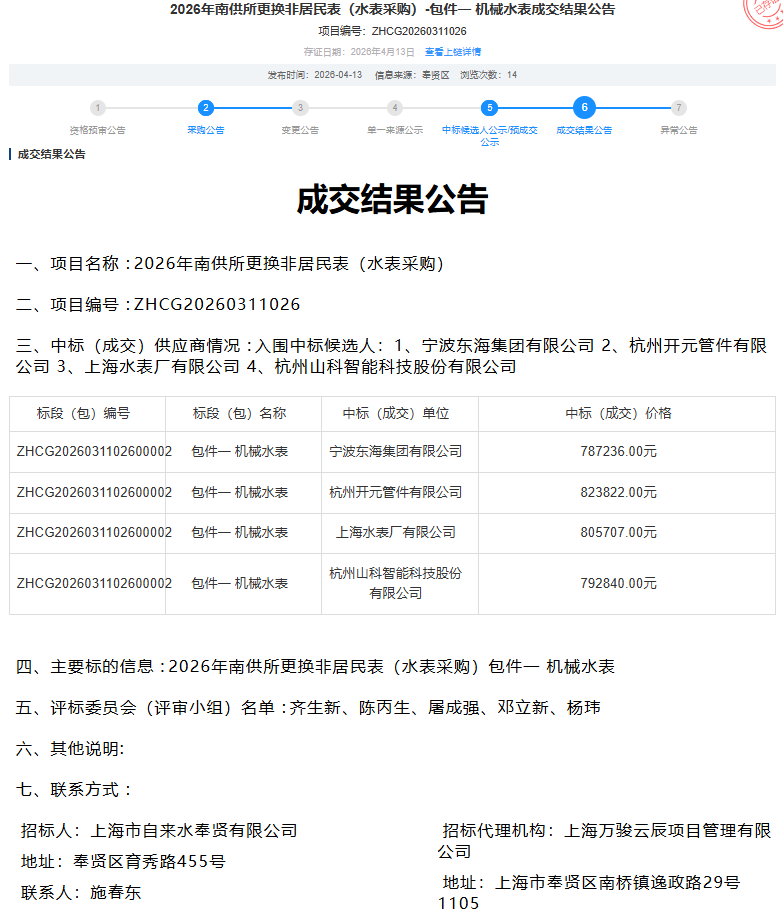
Task: Switch to the 采购公告 step label
Action: coord(205,130)
